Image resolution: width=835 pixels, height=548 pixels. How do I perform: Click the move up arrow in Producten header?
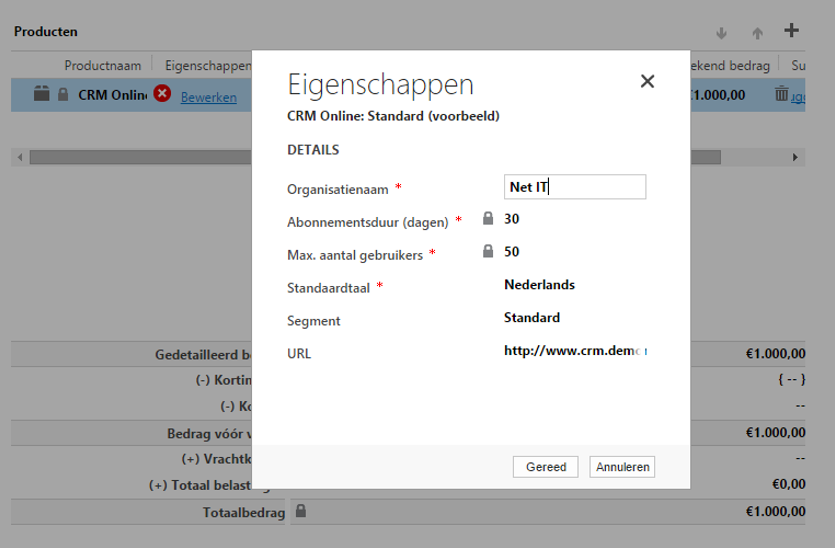(757, 33)
